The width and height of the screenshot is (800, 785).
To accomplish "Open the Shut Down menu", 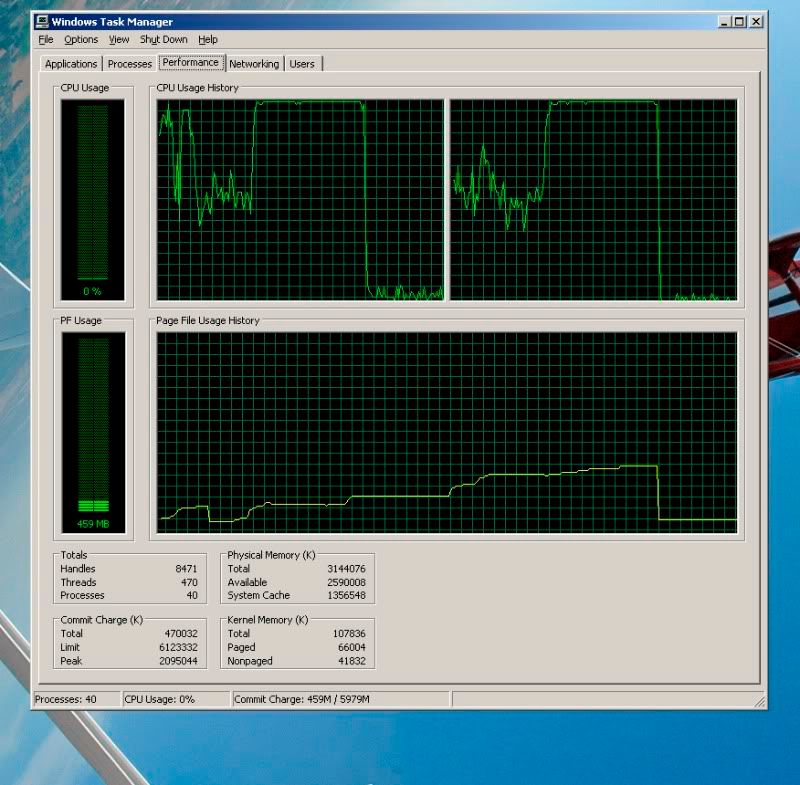I will (164, 40).
